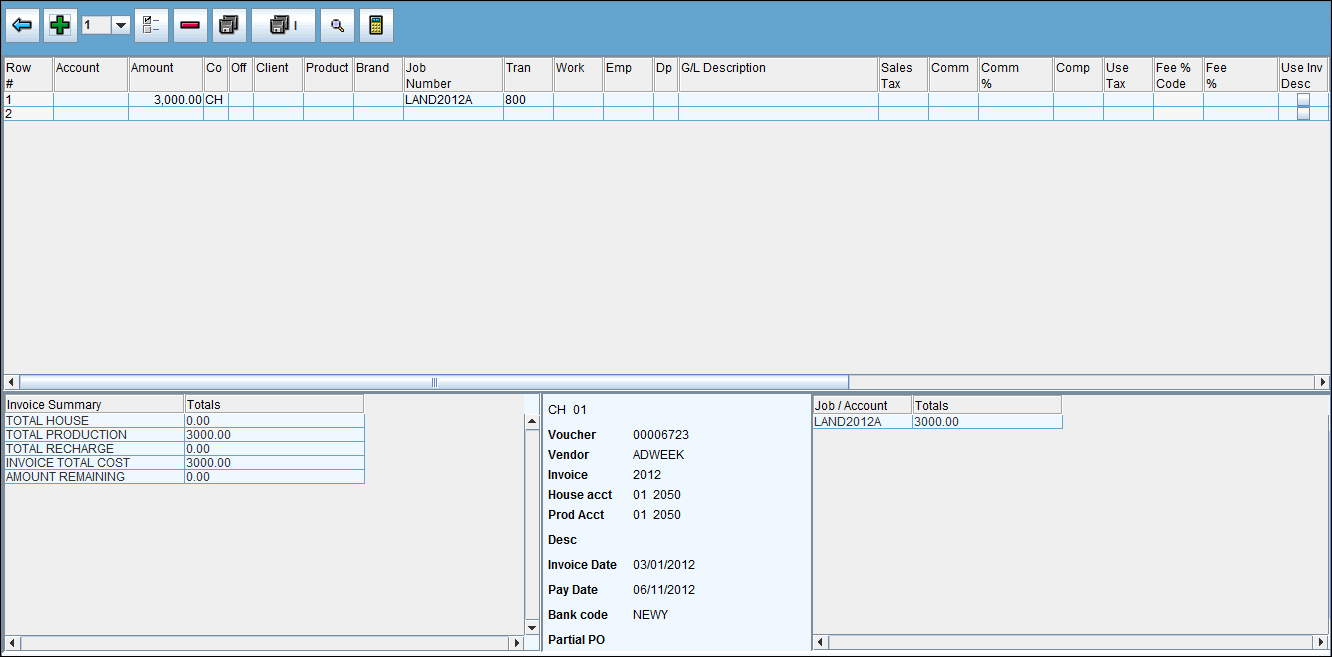This screenshot has height=657, width=1332.
Task: Click the blue back arrow icon
Action: pos(22,26)
